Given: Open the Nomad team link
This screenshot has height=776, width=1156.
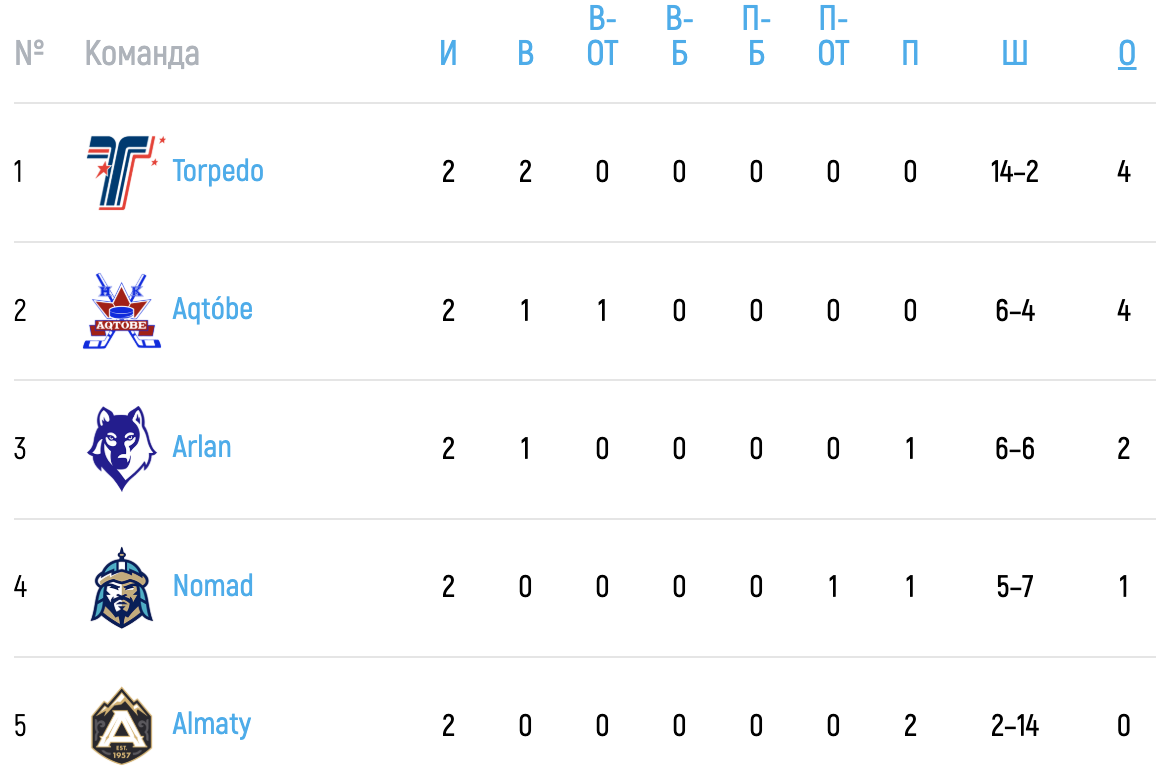Looking at the screenshot, I should (x=212, y=586).
